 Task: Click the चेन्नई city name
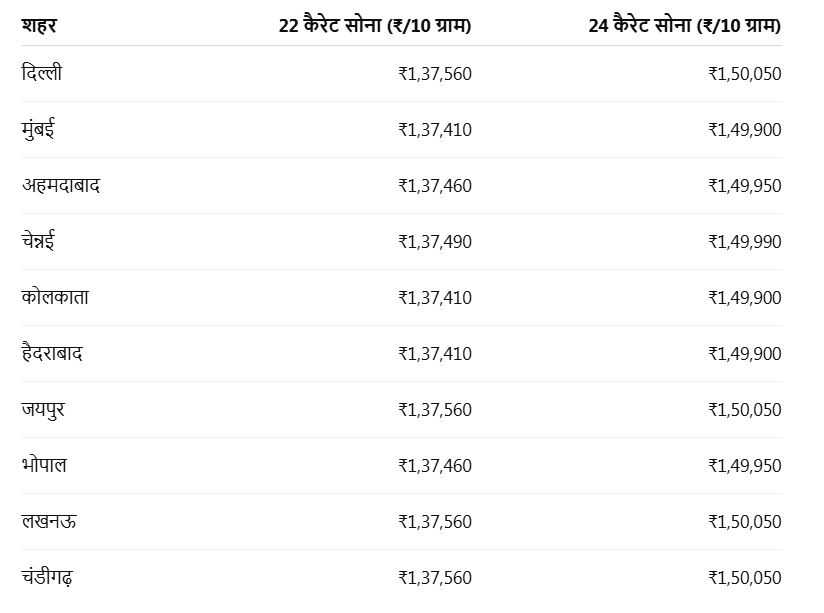(x=38, y=241)
